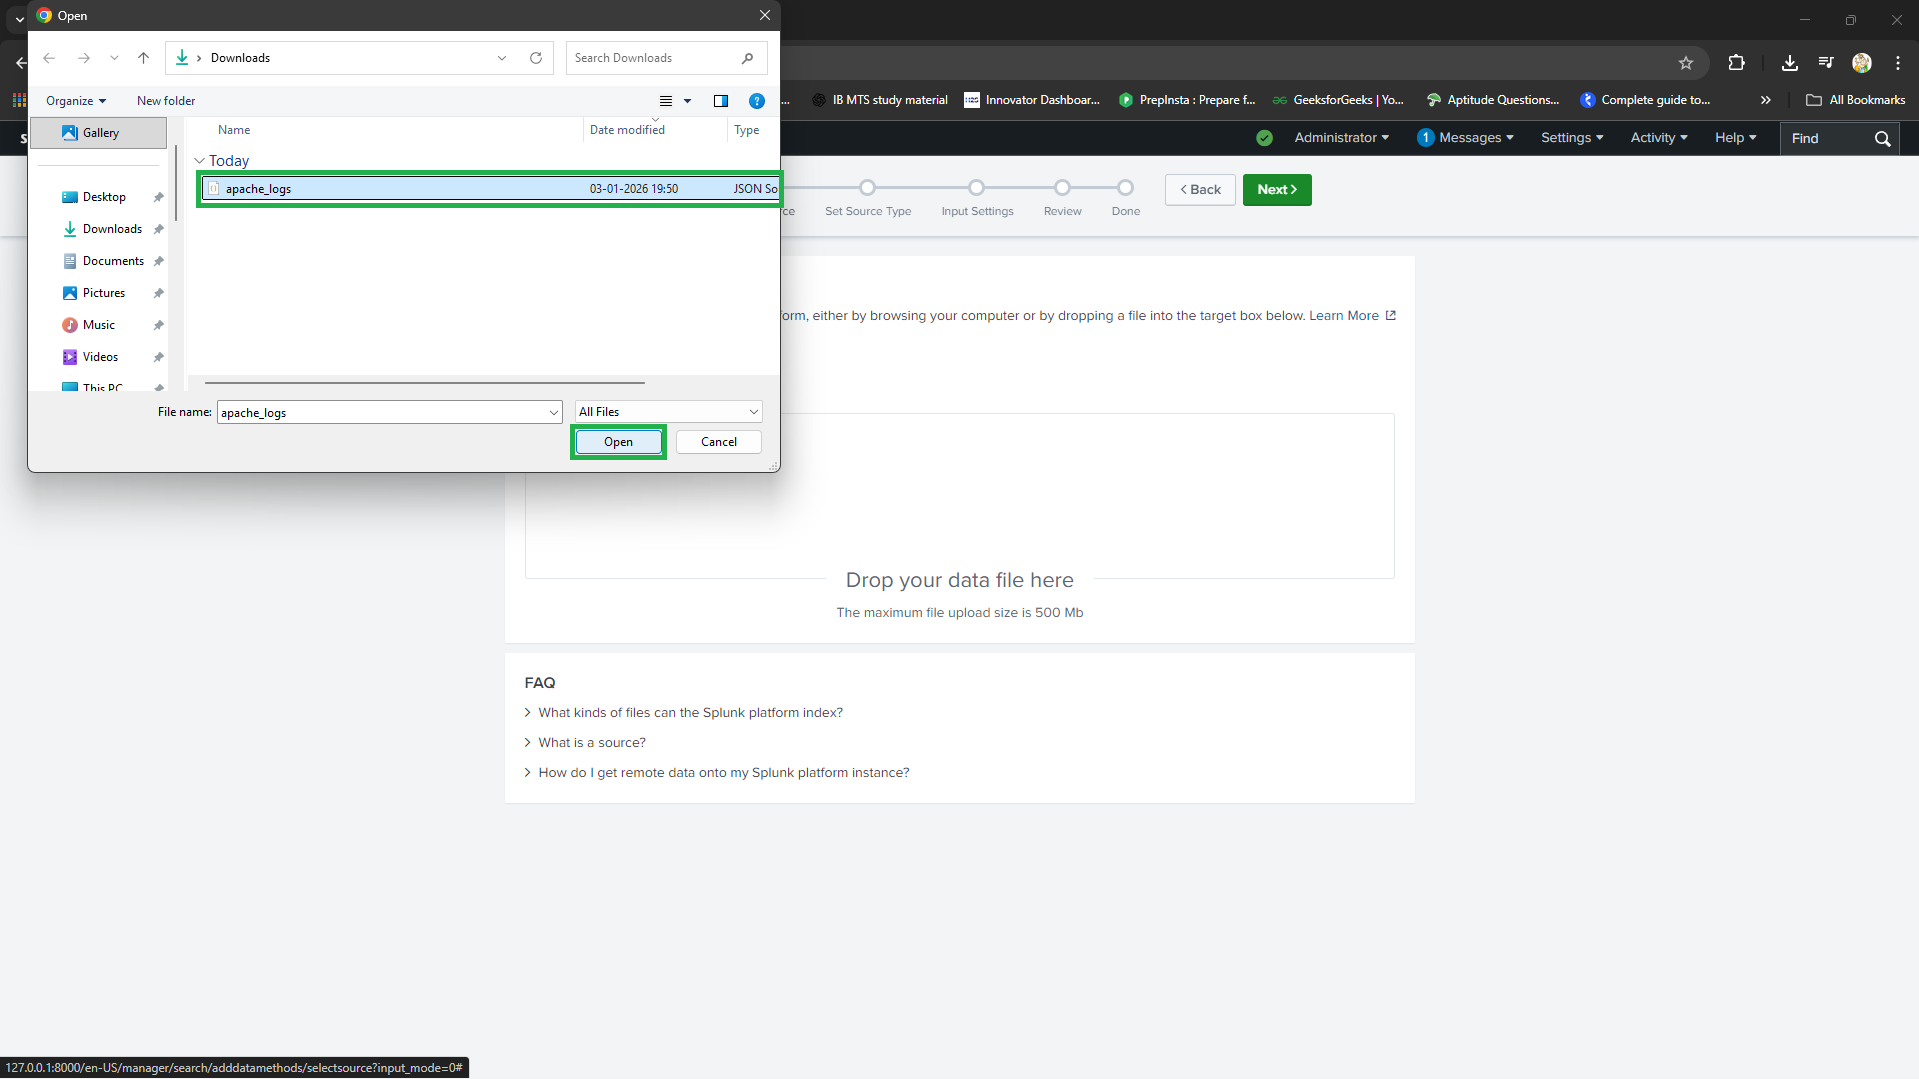Open Documents in the navigation pane
This screenshot has height=1079, width=1919.
coord(113,261)
